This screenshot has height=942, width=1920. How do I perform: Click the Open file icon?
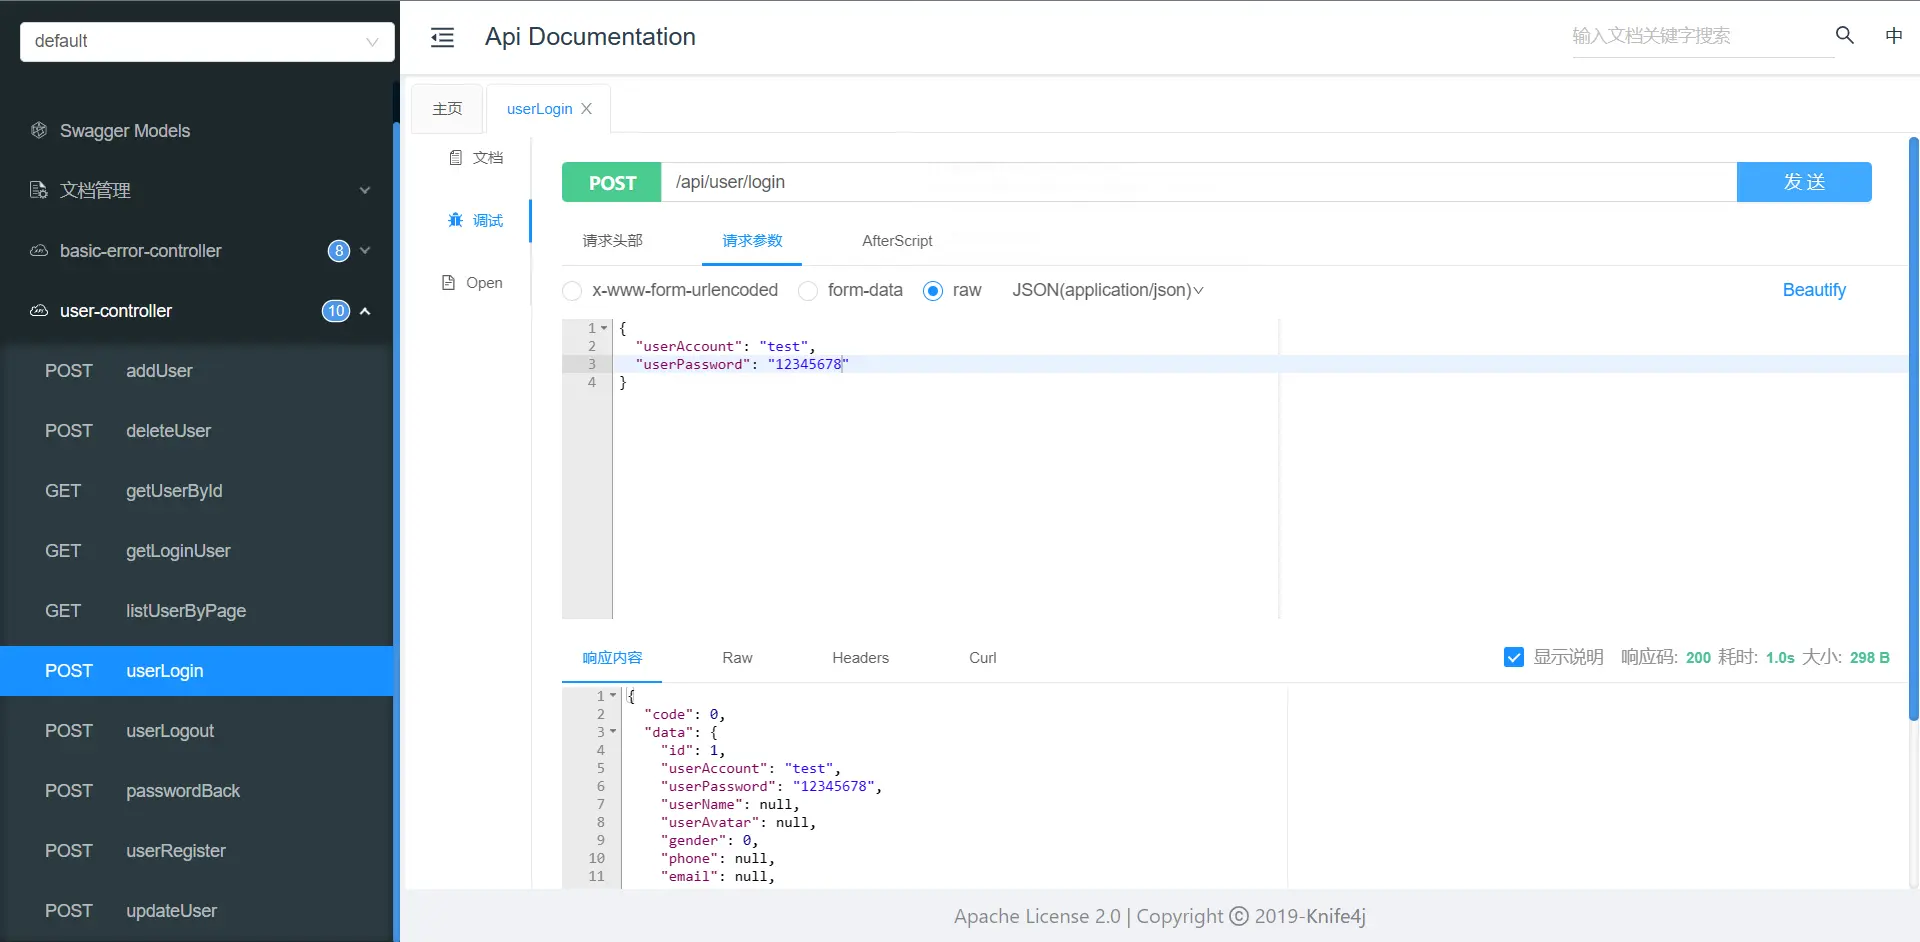click(449, 283)
